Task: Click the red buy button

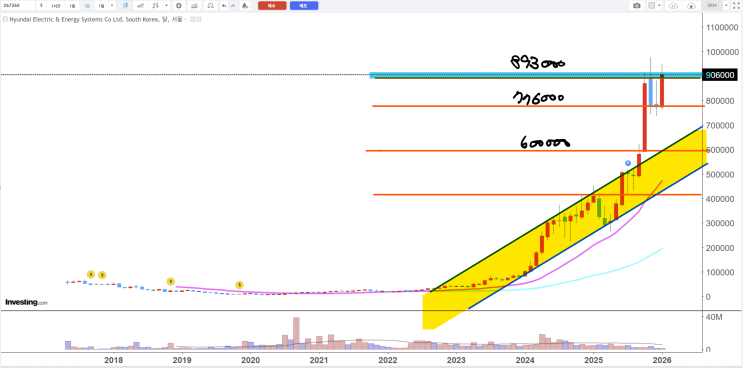Action: [x=272, y=6]
